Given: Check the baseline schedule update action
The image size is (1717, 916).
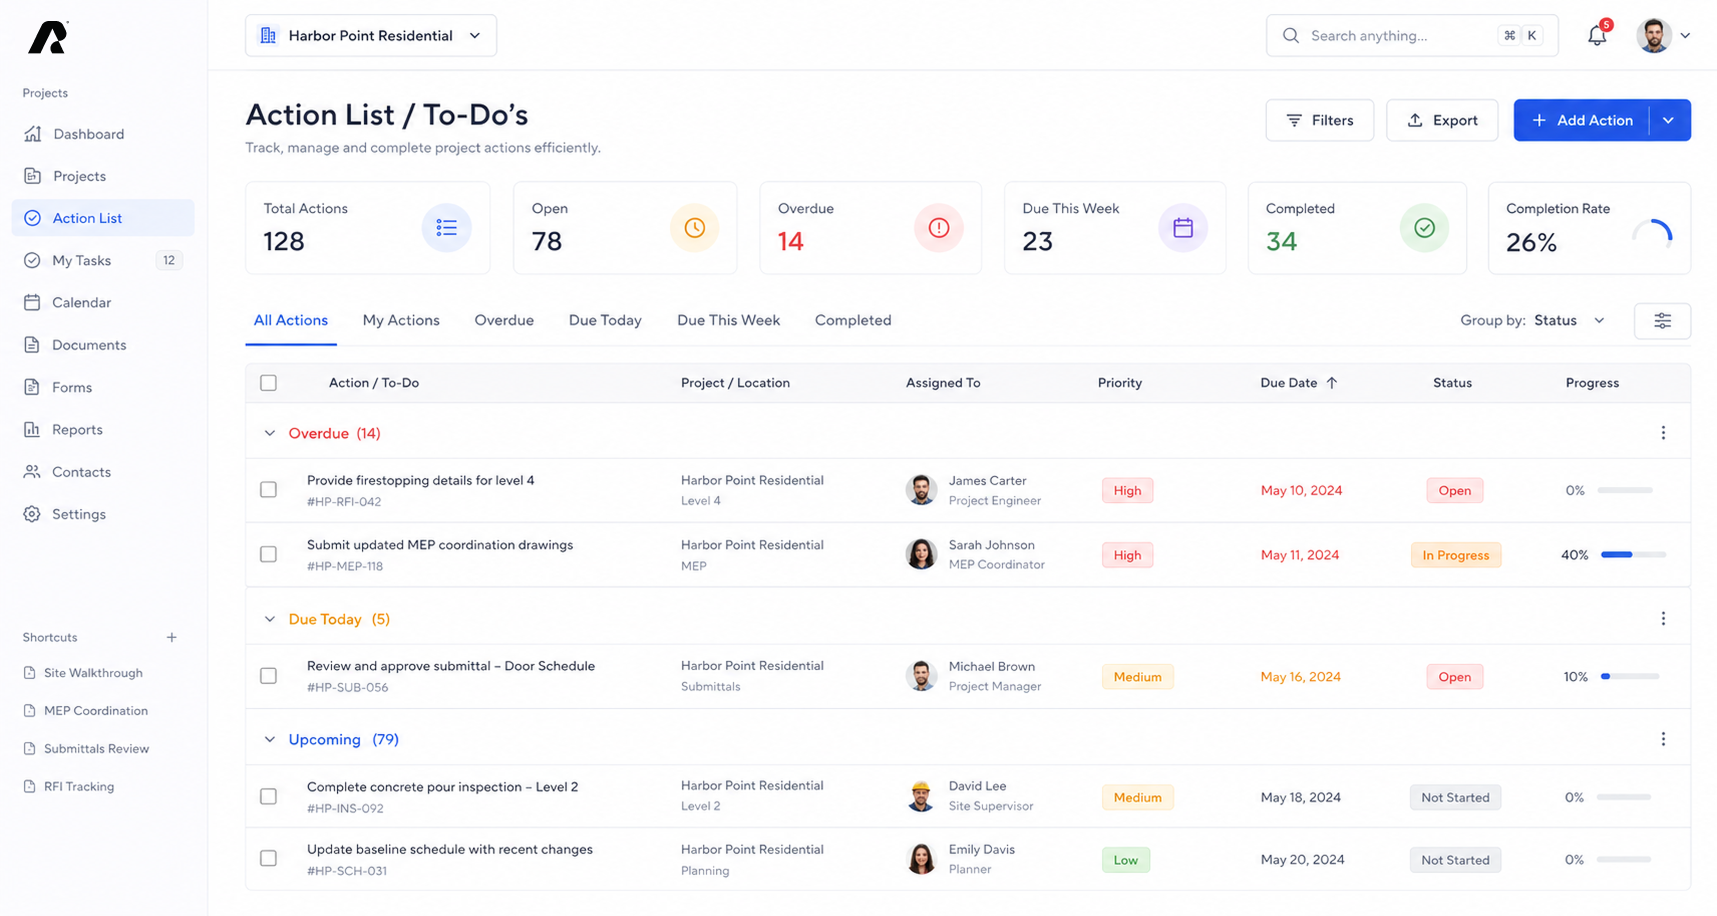Looking at the screenshot, I should [268, 859].
